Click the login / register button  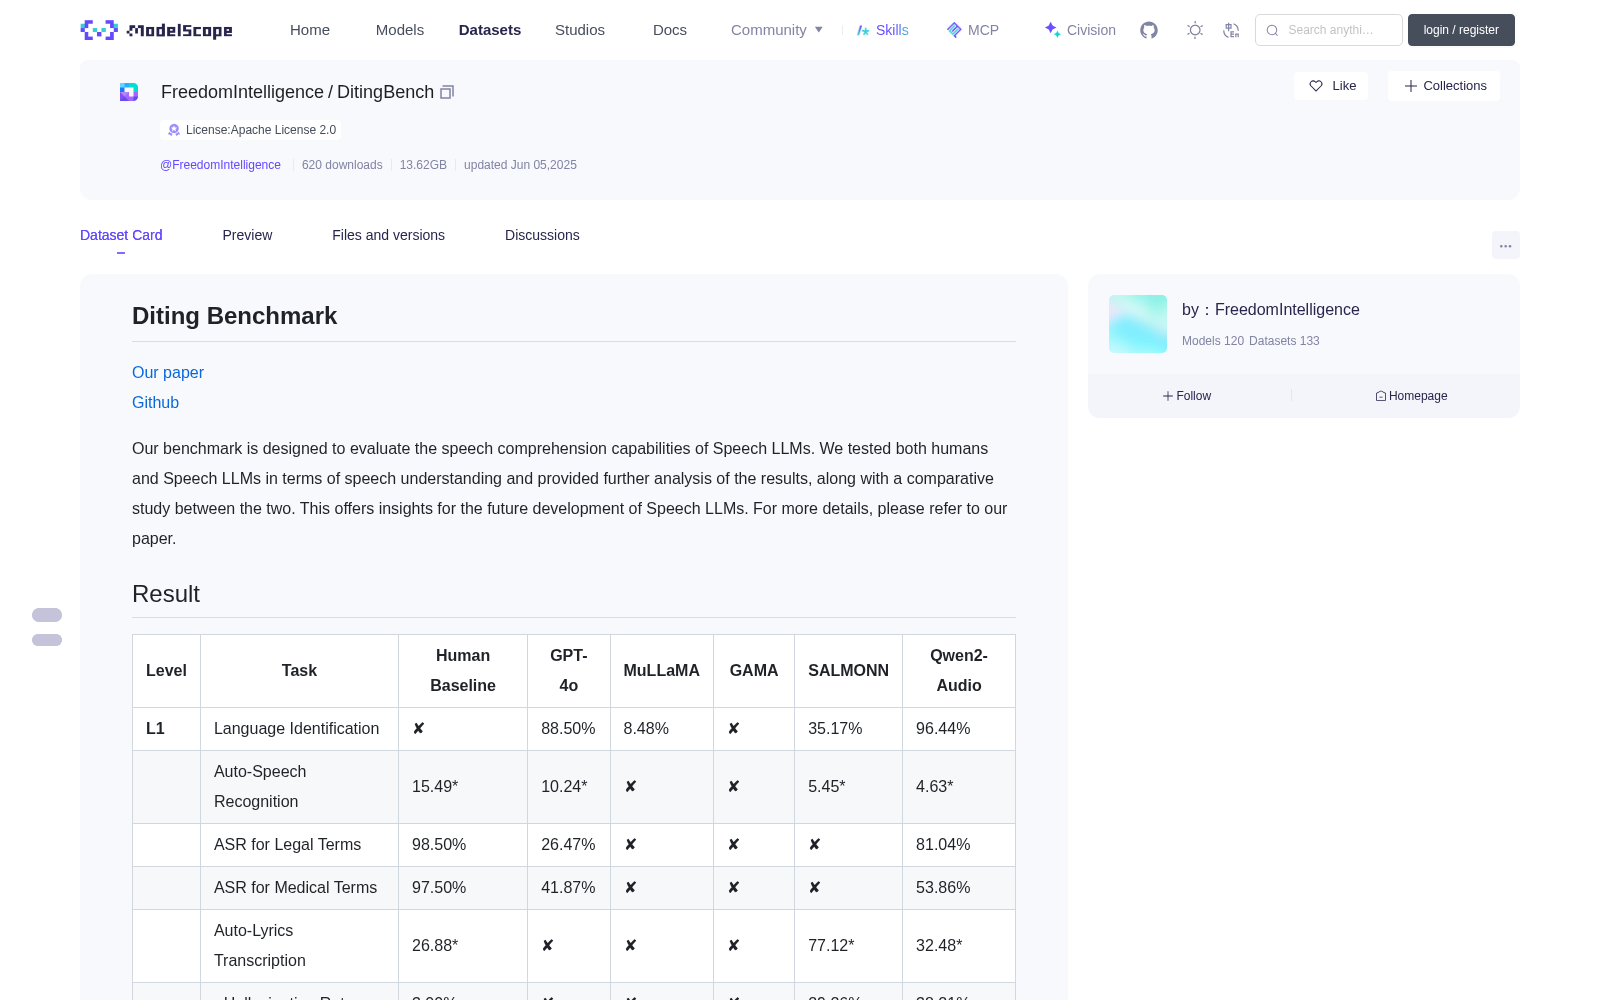tap(1461, 30)
